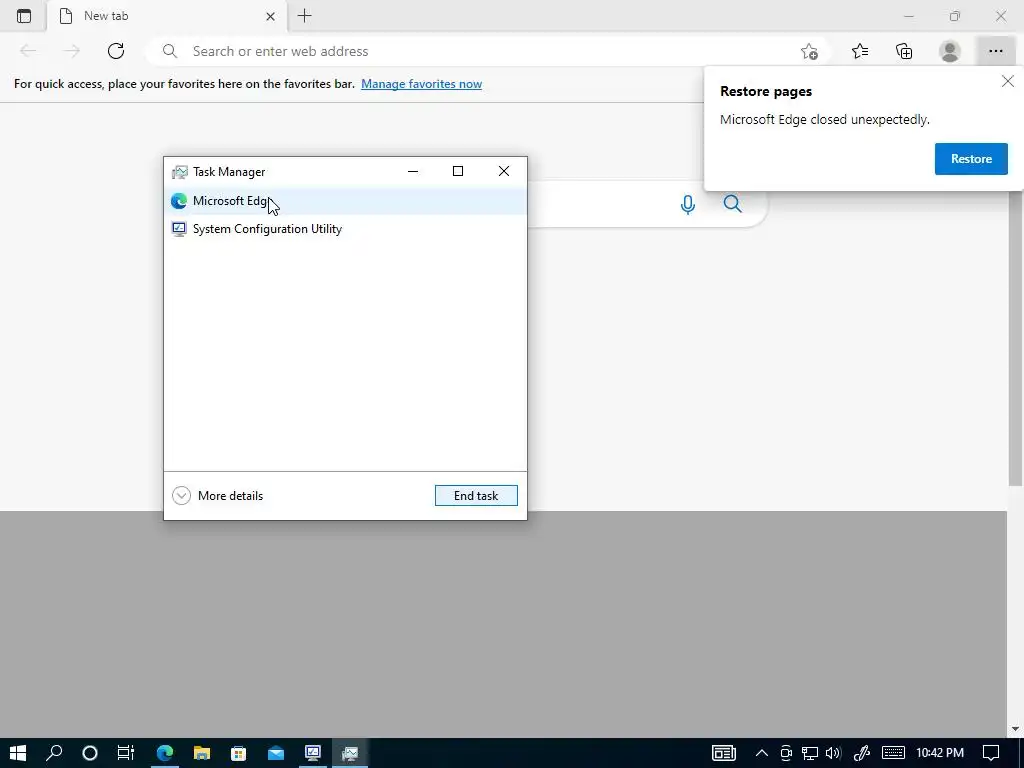Image resolution: width=1024 pixels, height=768 pixels.
Task: Switch to Microsoft Edge taskbar icon
Action: pyautogui.click(x=165, y=753)
